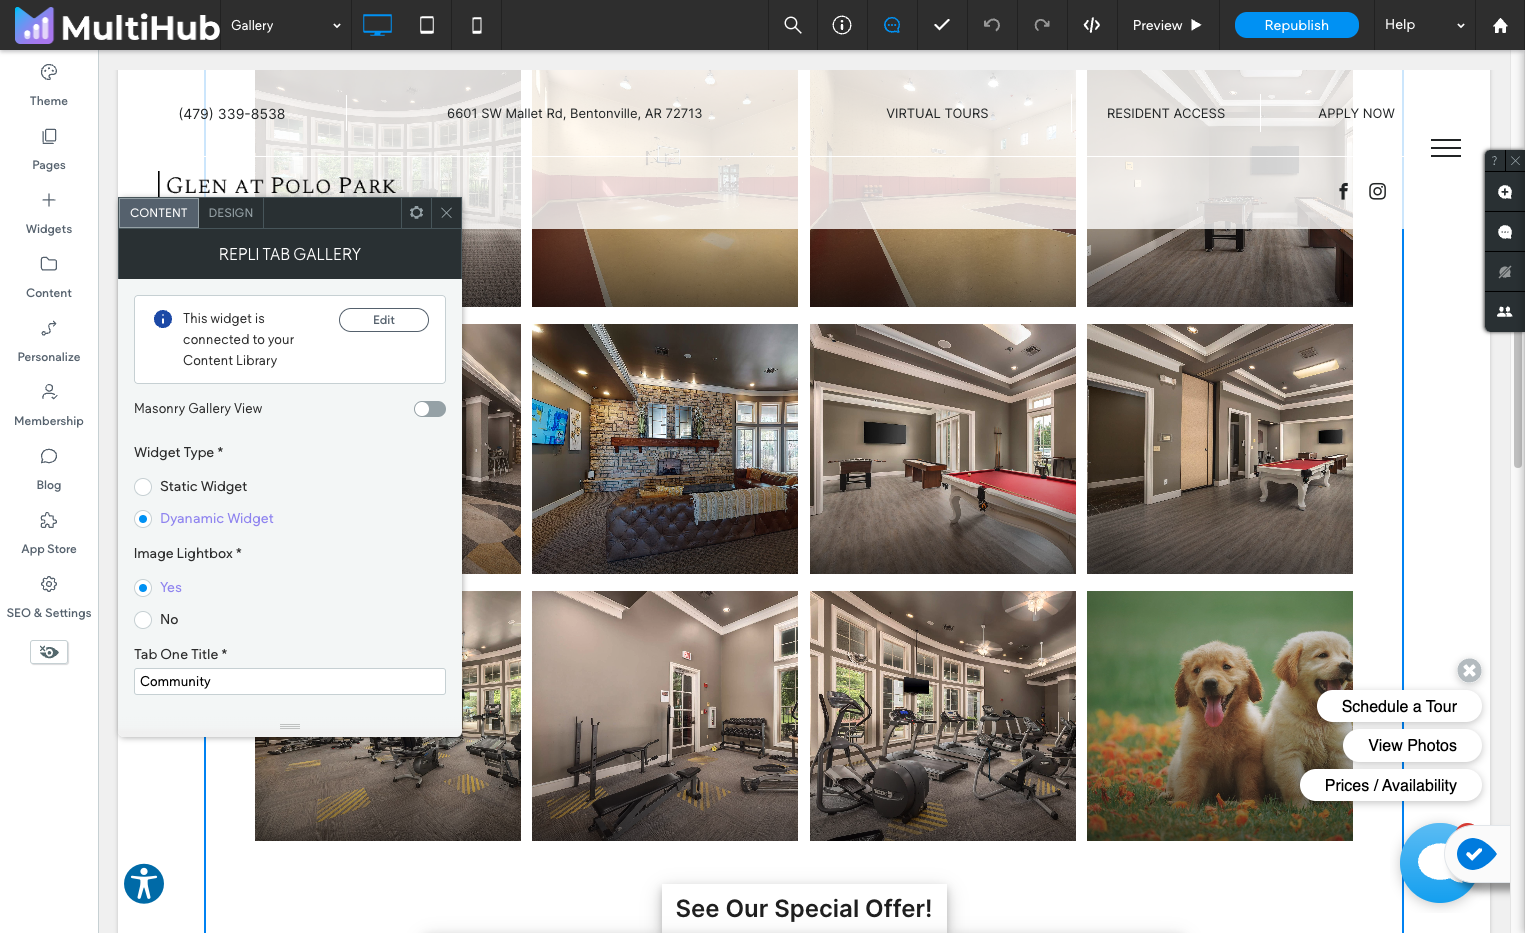
Task: Toggle Masonry Gallery View switch
Action: 430,409
